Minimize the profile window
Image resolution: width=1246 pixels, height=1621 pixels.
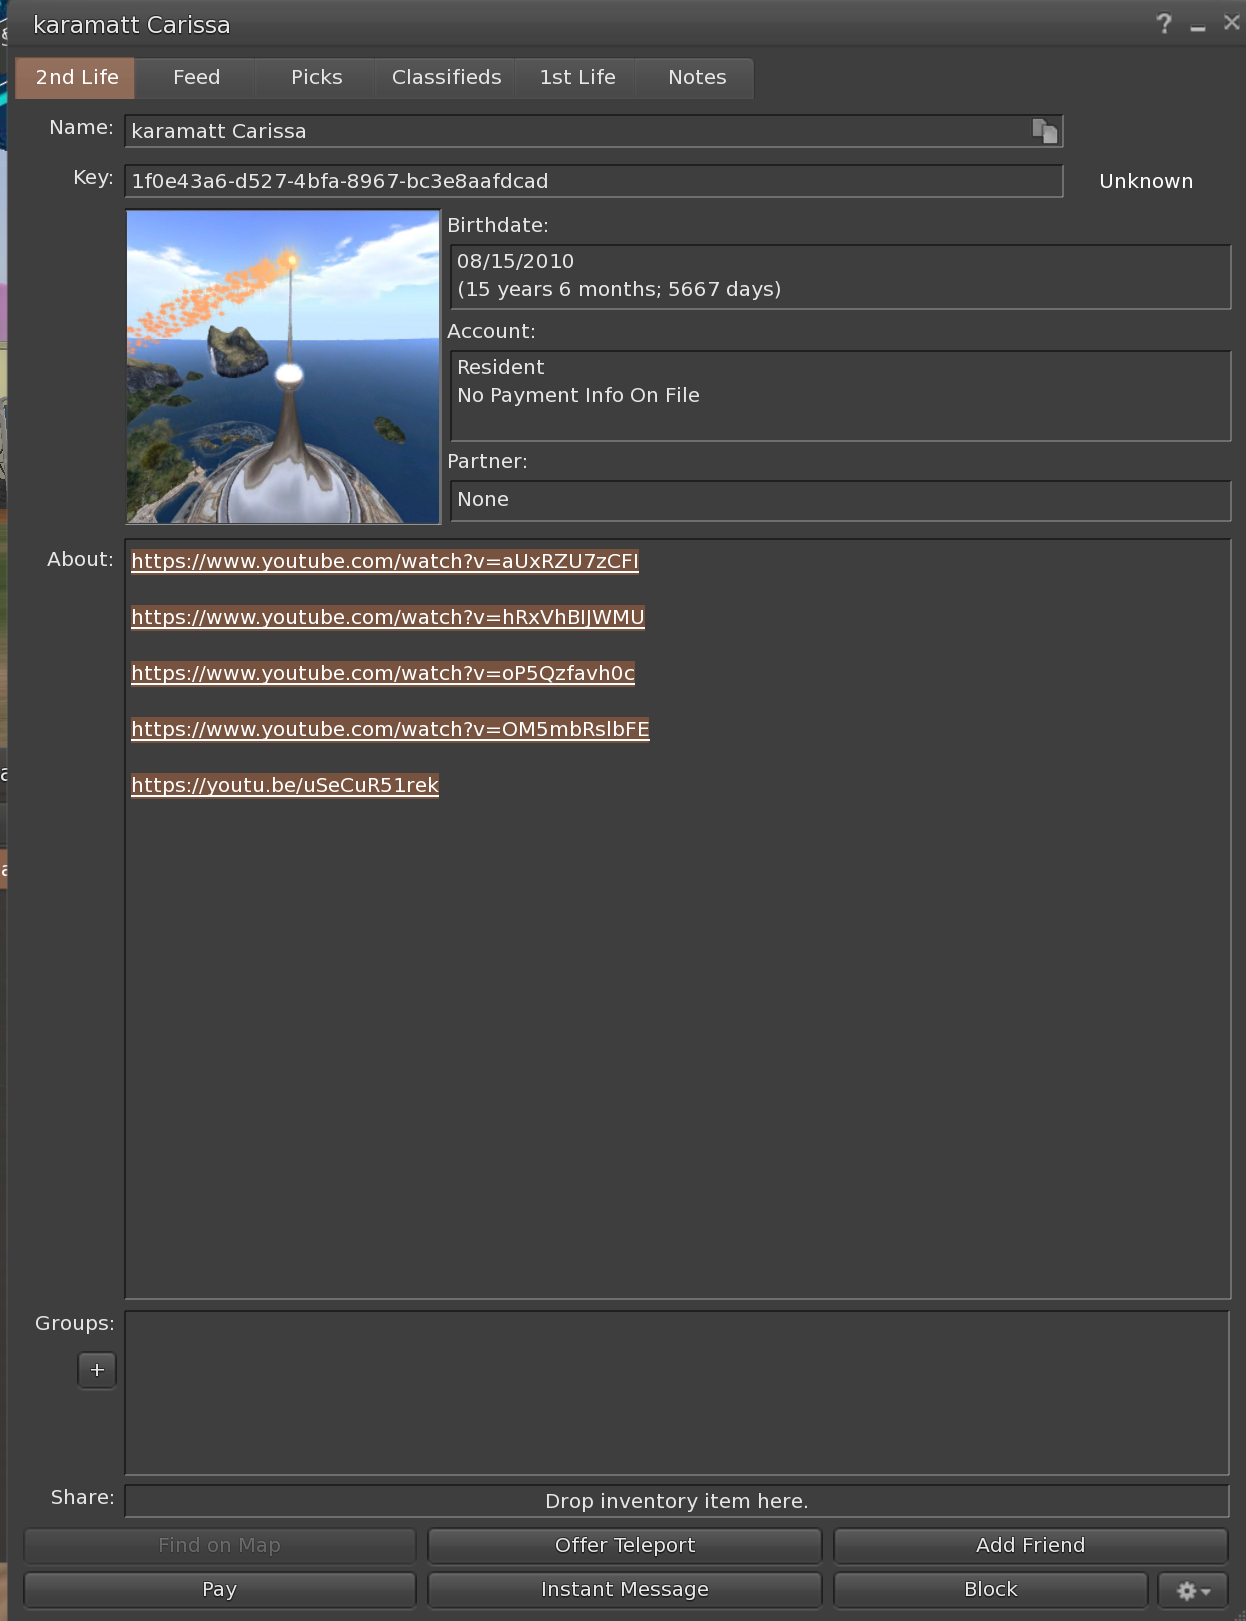point(1198,26)
